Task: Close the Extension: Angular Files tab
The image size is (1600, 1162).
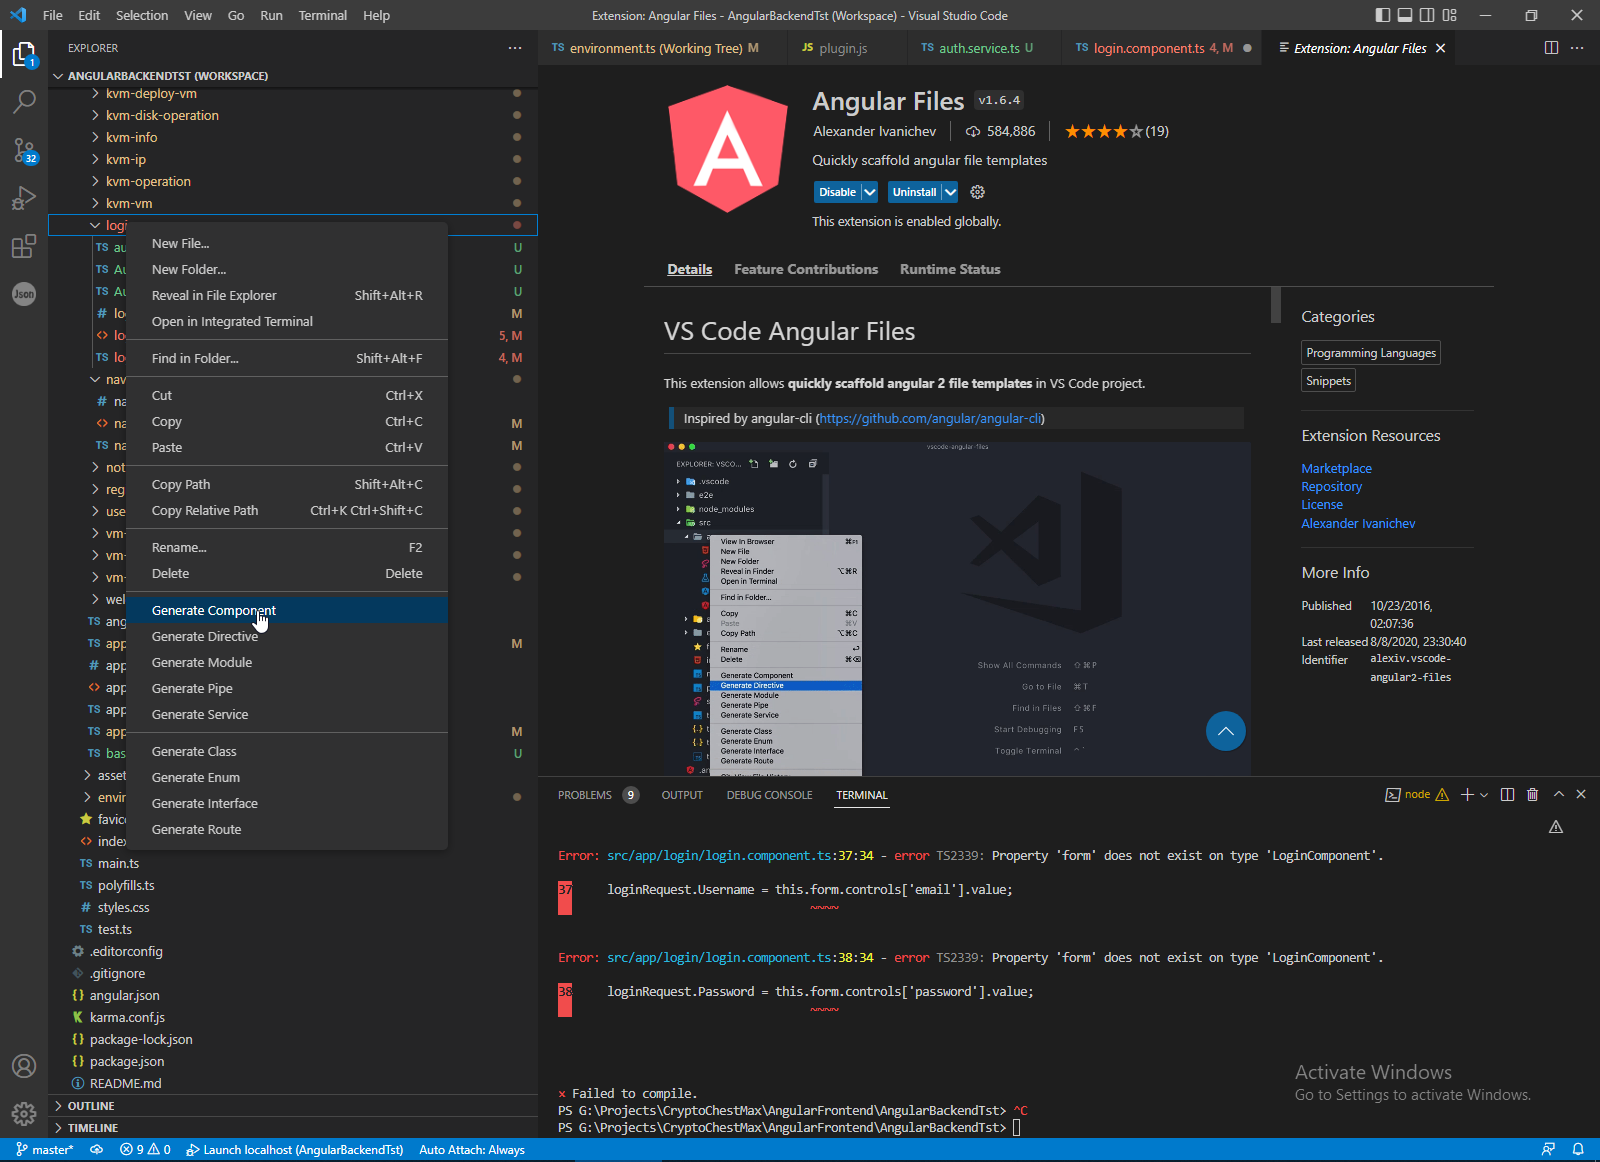Action: coord(1440,48)
